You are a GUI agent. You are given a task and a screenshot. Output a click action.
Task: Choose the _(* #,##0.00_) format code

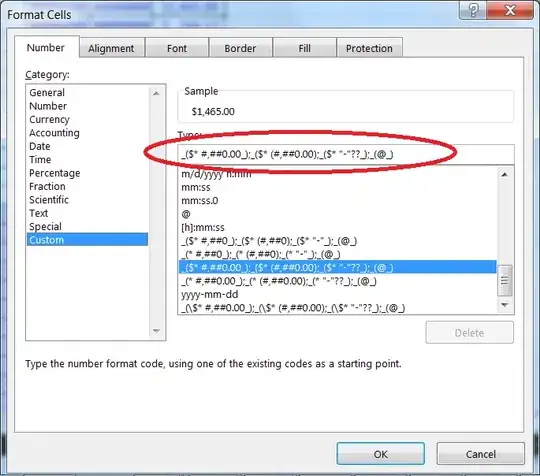coord(338,281)
